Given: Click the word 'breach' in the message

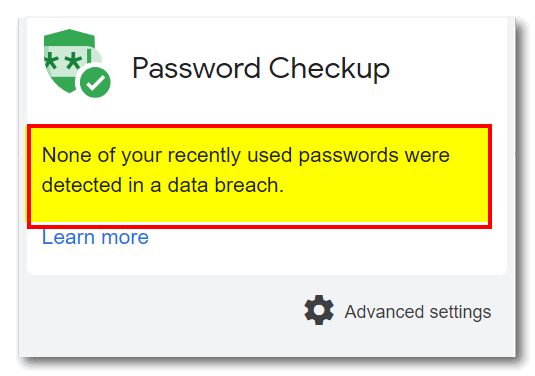Looking at the screenshot, I should coord(249,185).
